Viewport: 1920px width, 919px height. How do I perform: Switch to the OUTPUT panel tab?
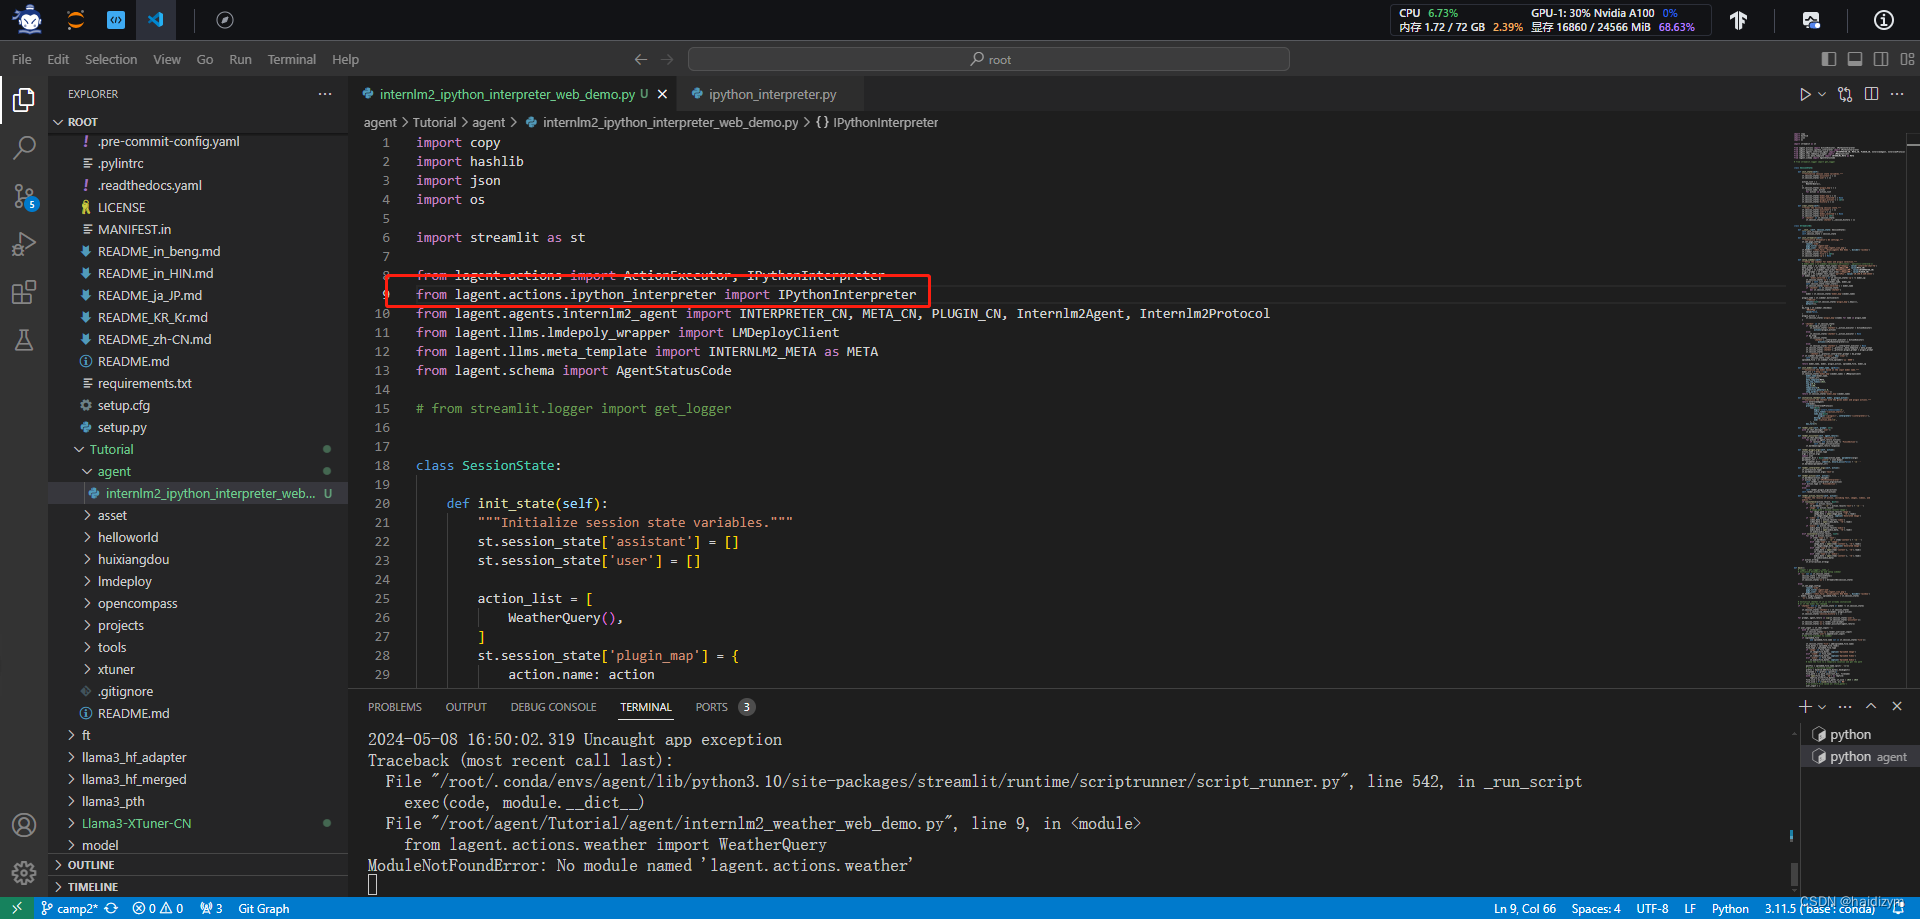click(x=466, y=707)
